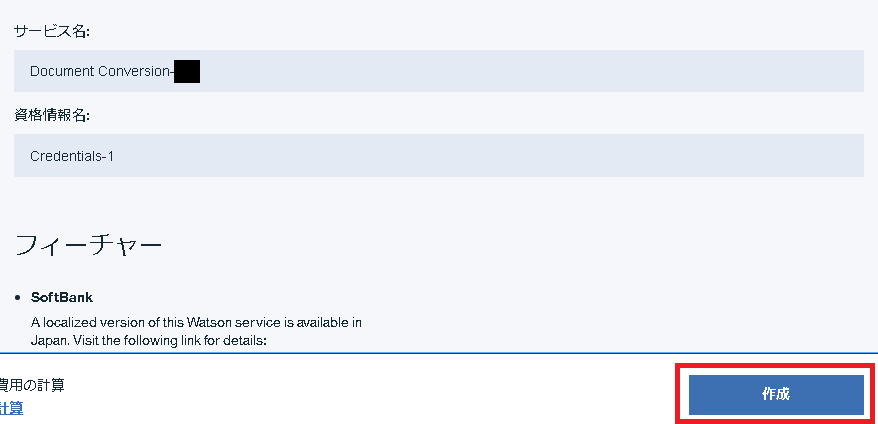The image size is (878, 424).
Task: Click the localized Watson service description line
Action: pos(196,323)
